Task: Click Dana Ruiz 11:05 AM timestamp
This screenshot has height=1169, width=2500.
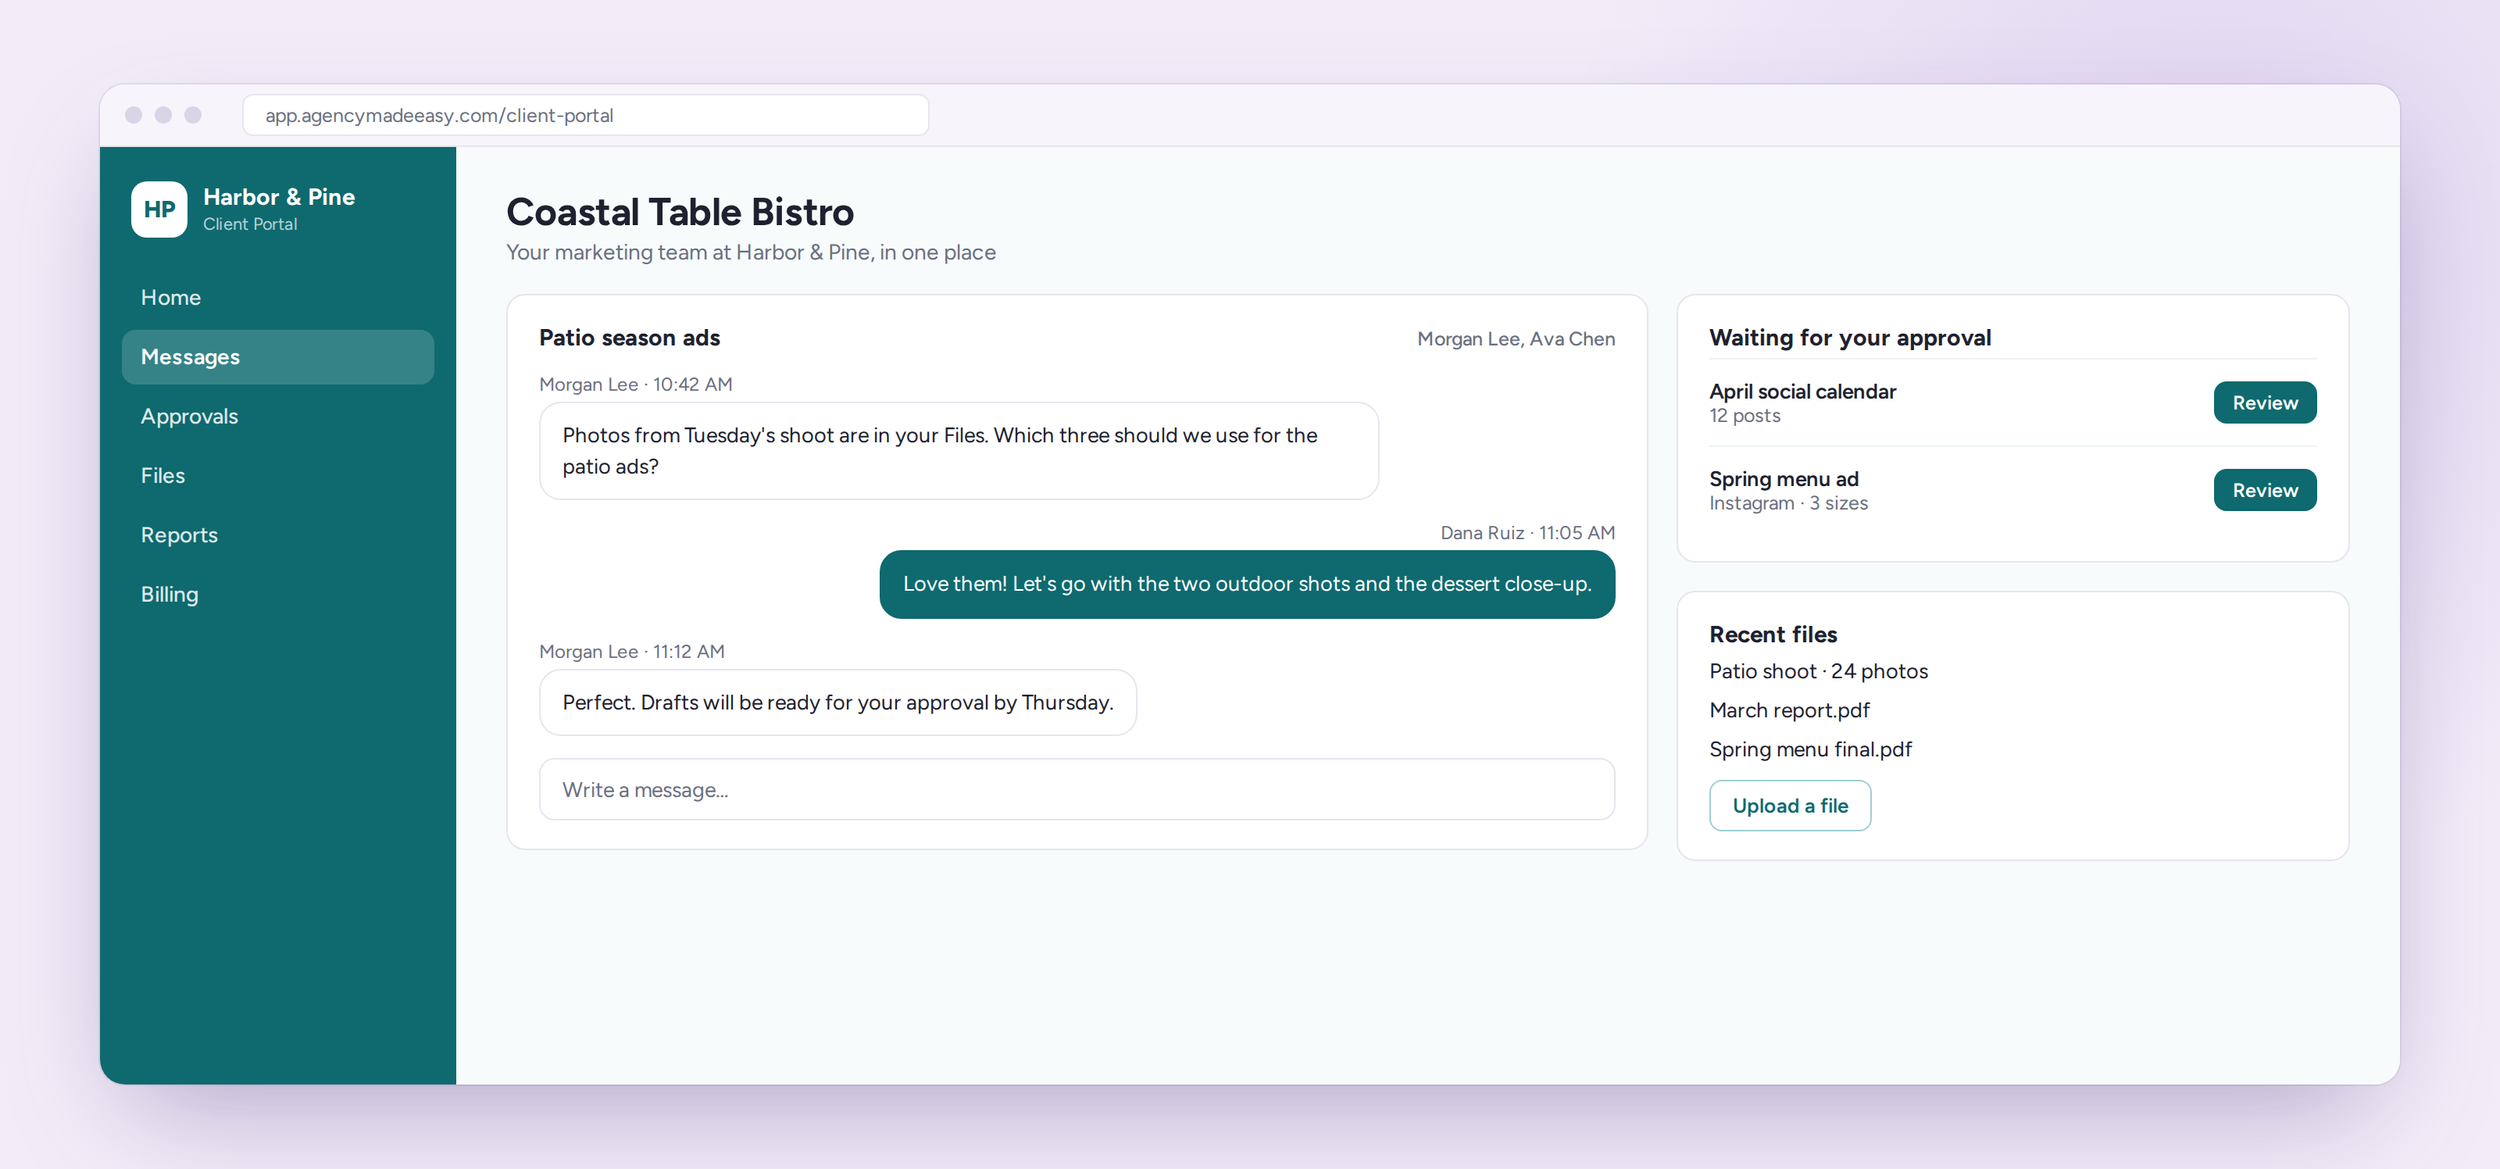Action: point(1527,533)
